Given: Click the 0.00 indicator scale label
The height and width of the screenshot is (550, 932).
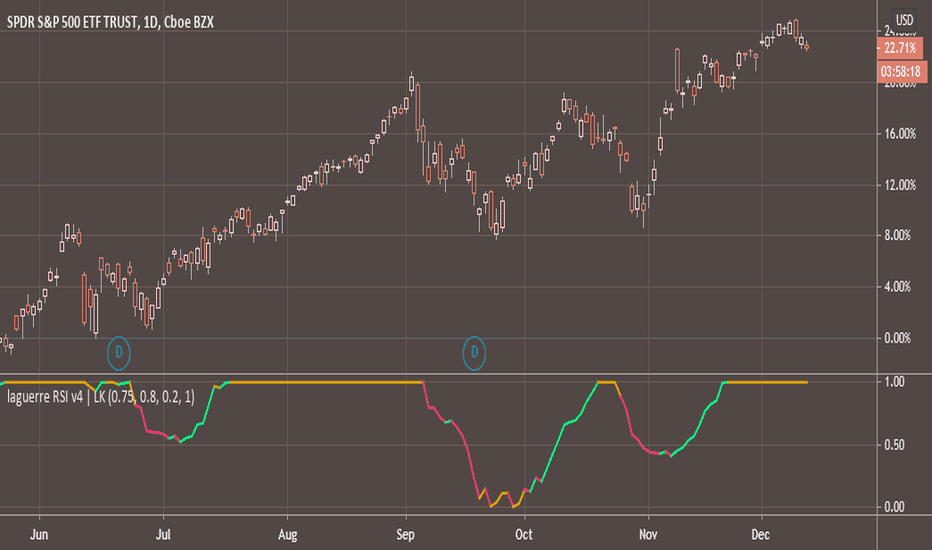Looking at the screenshot, I should 894,507.
